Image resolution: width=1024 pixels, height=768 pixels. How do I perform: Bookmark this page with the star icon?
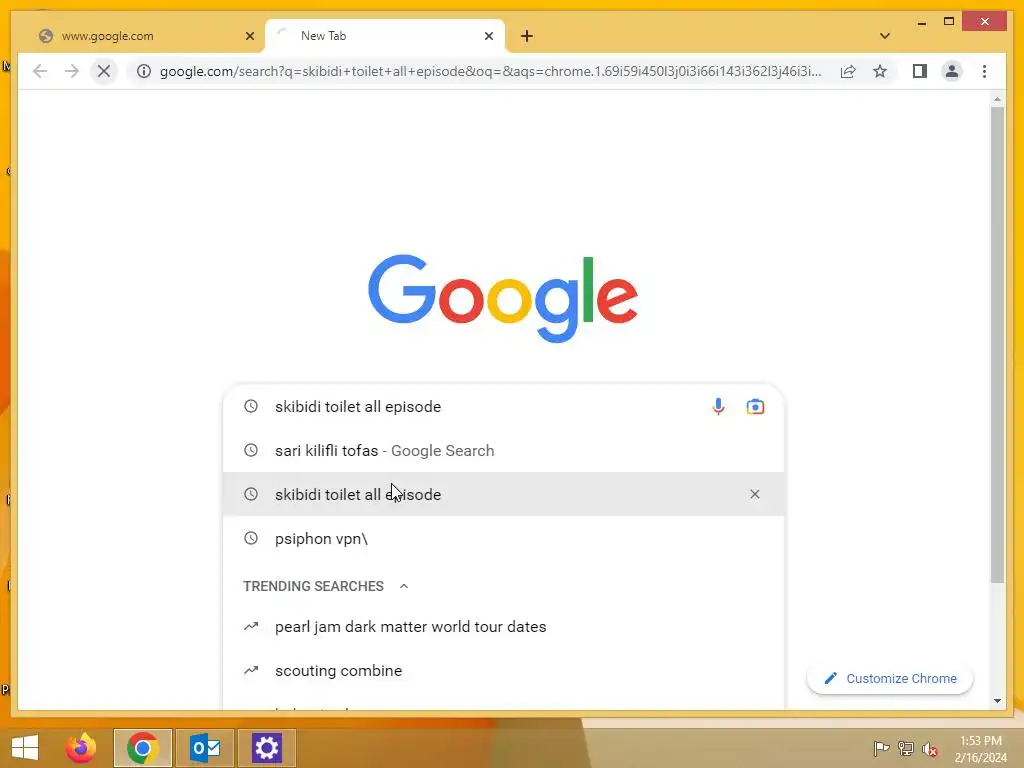pos(880,71)
